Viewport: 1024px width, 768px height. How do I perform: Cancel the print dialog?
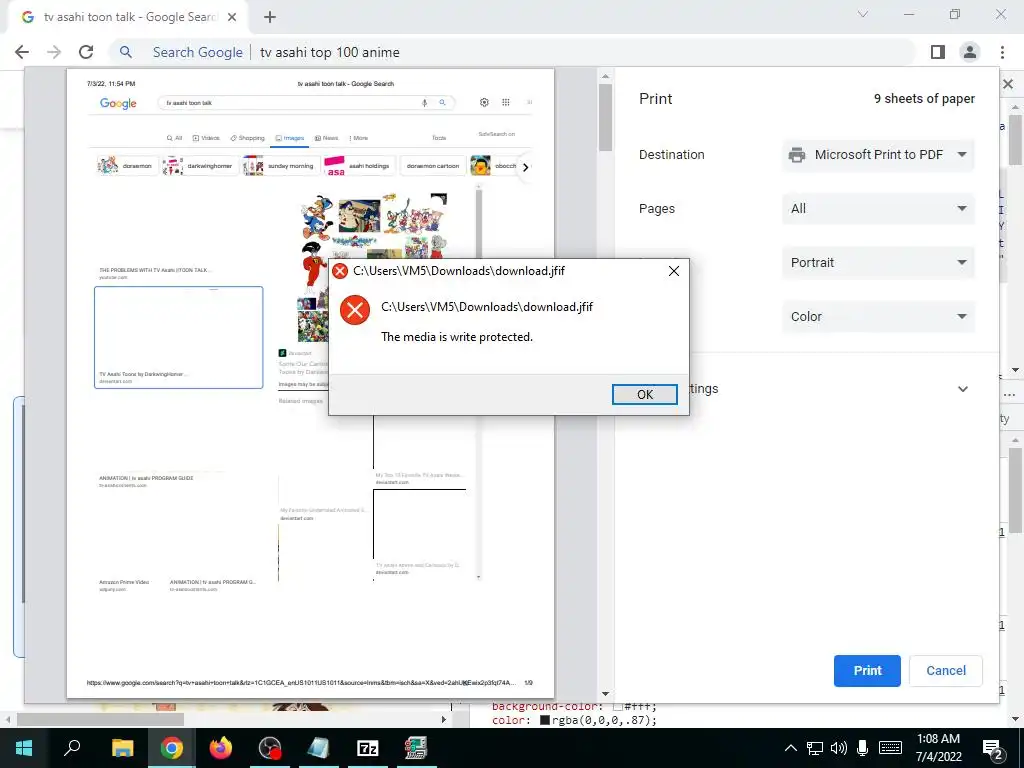coord(946,671)
